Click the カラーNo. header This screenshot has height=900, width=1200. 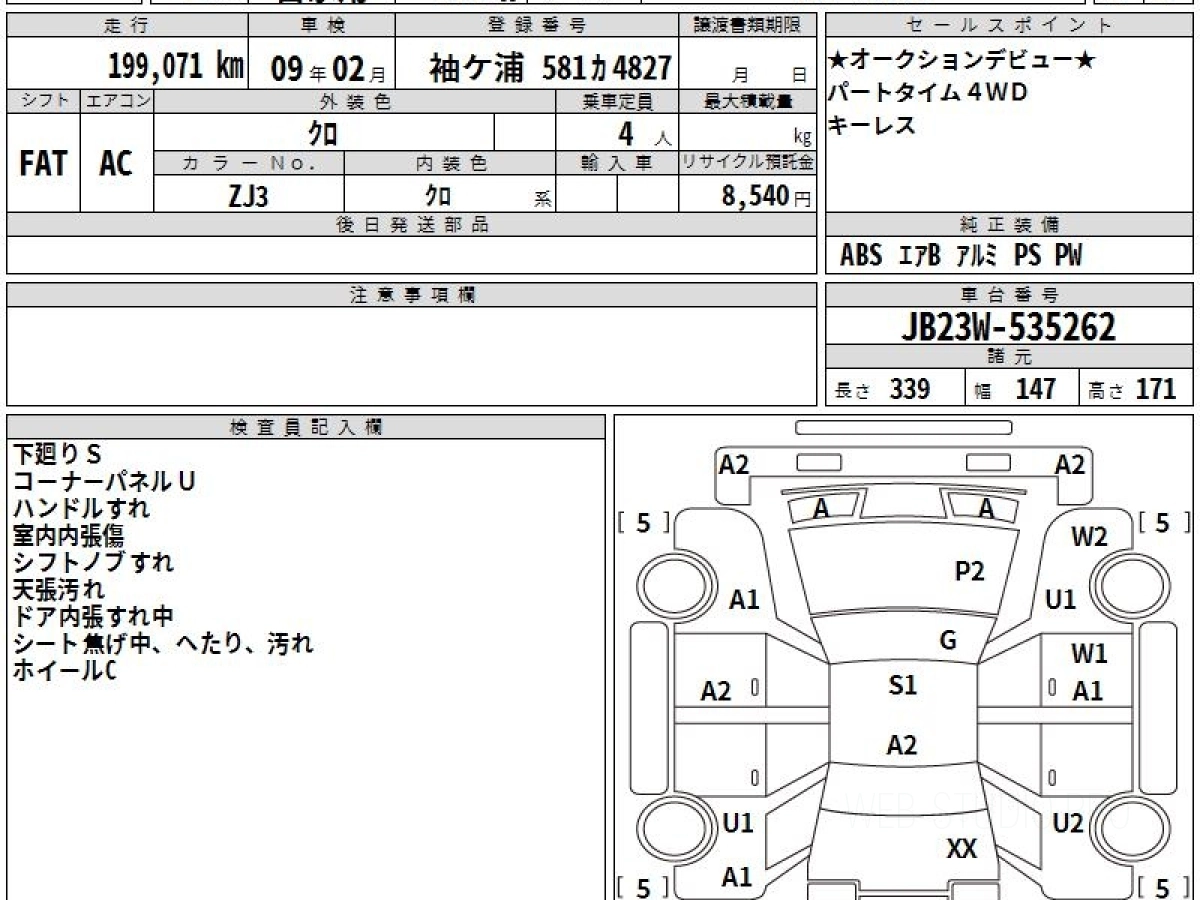249,163
